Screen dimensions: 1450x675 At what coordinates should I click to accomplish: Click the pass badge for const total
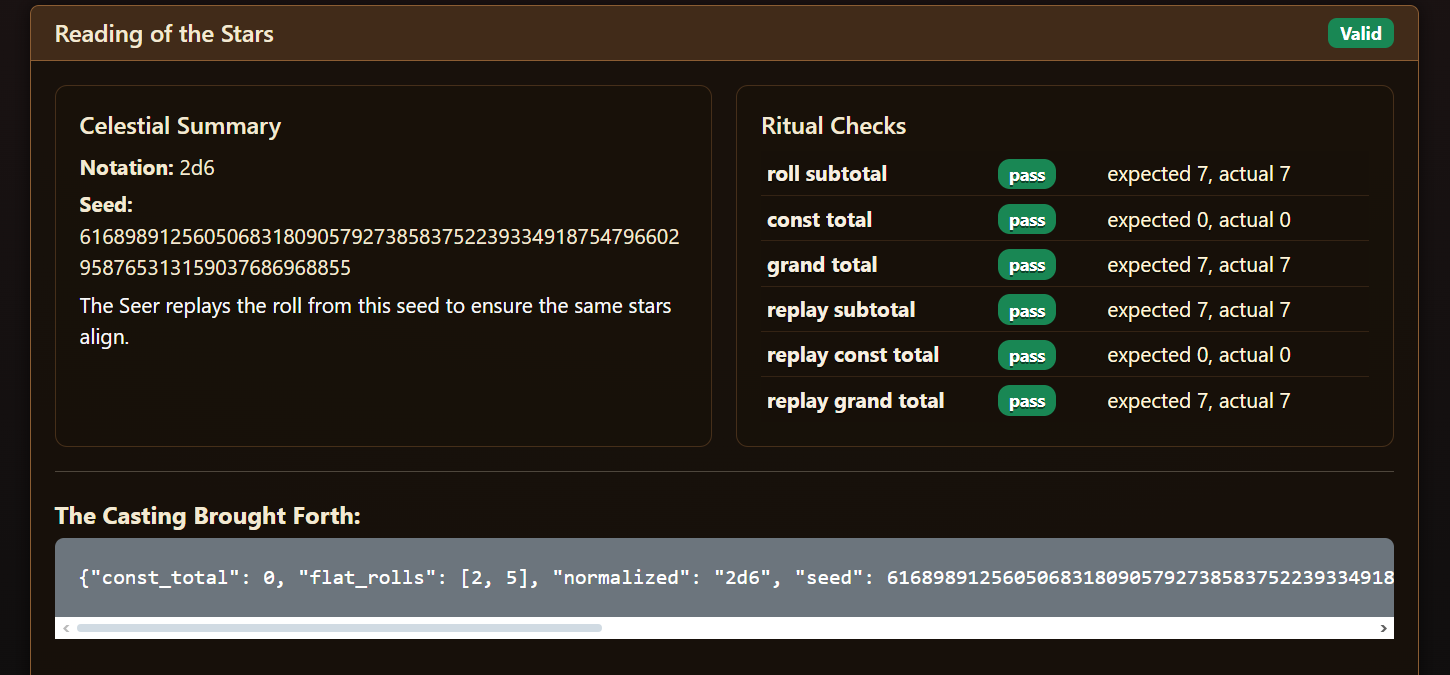1026,220
